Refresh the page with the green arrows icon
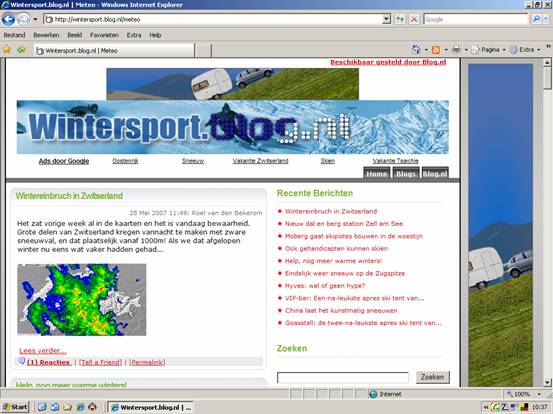Viewport: 553px width, 414px height. pos(400,19)
